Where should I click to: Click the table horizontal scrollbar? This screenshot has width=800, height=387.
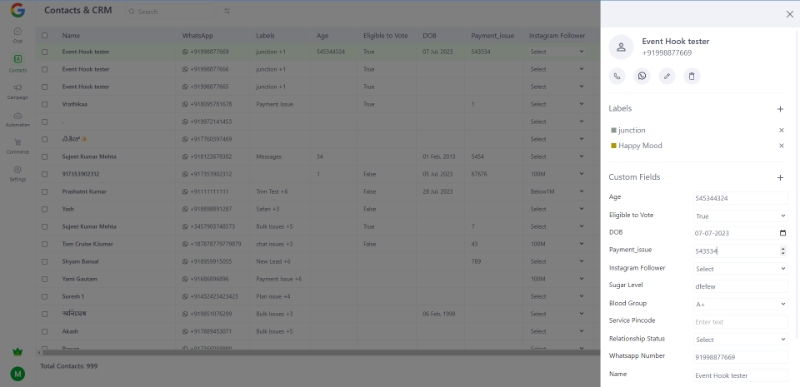[320, 352]
